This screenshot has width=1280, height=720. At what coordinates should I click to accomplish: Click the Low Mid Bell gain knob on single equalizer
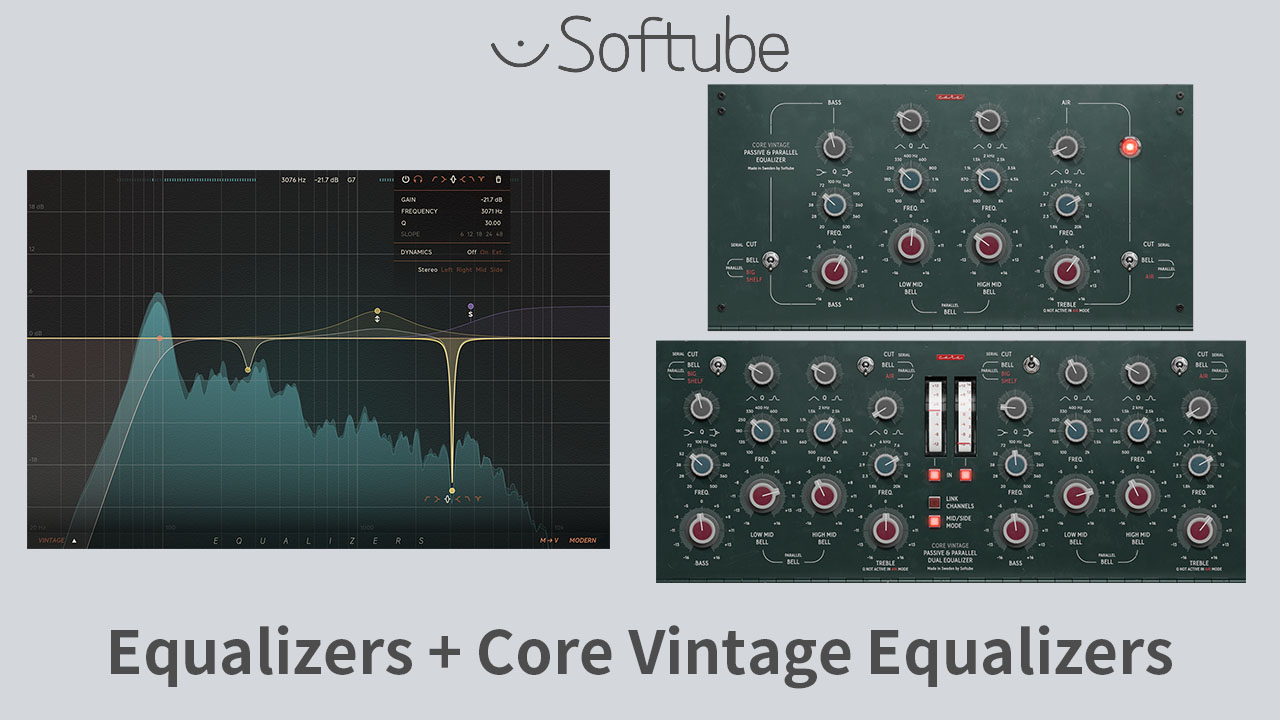910,245
